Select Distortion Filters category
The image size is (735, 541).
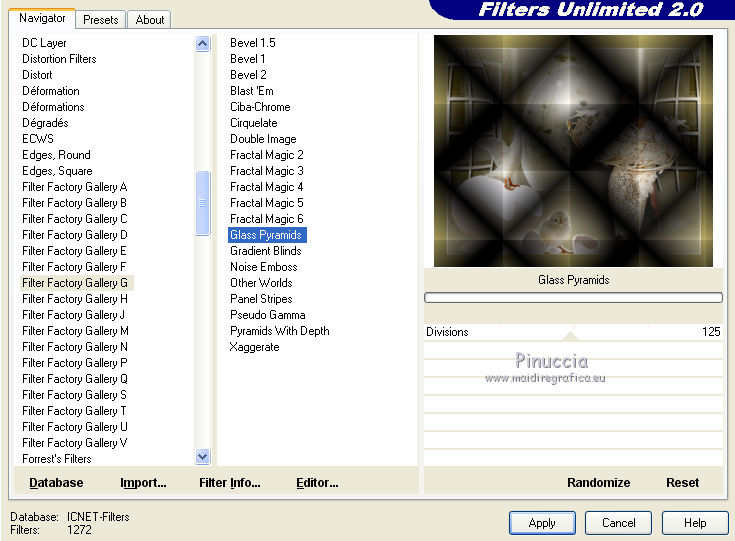[59, 59]
